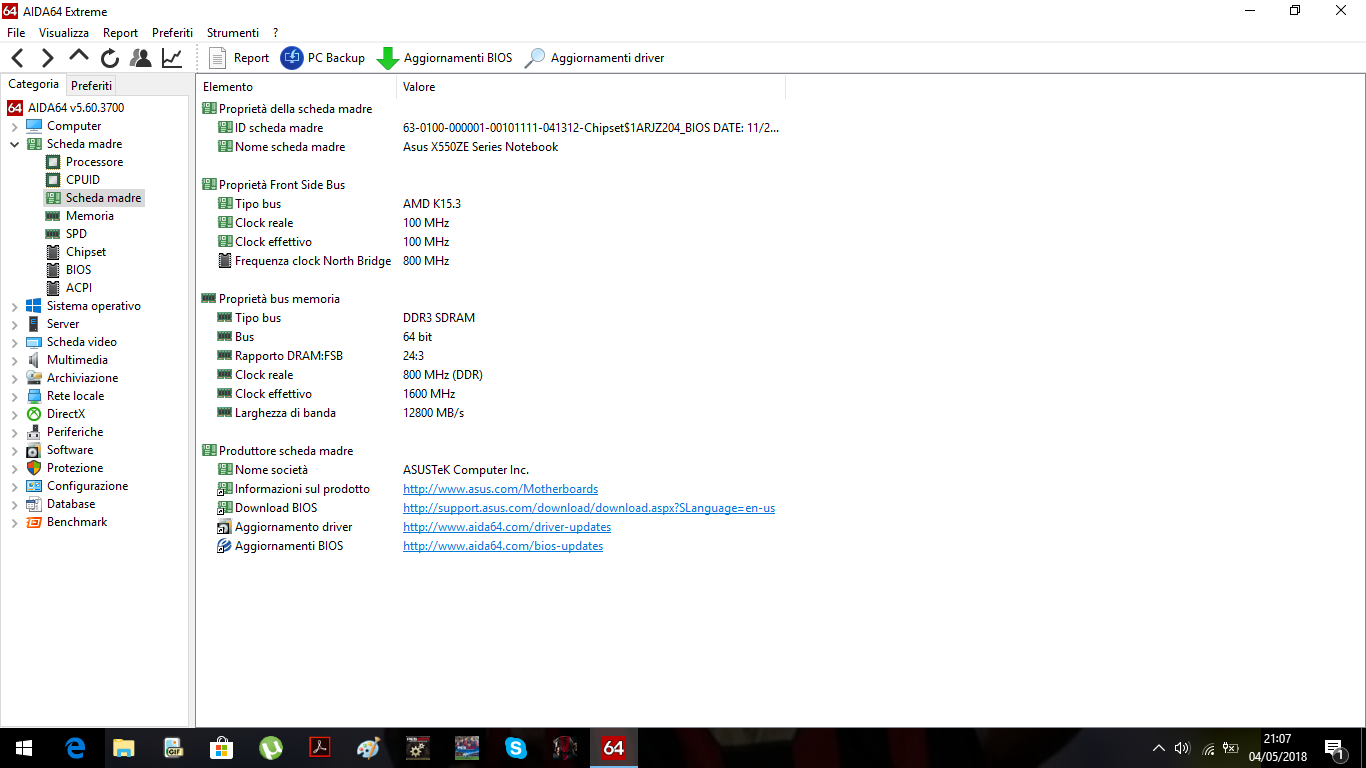This screenshot has width=1366, height=768.
Task: Open Skype from the taskbar
Action: click(x=516, y=748)
